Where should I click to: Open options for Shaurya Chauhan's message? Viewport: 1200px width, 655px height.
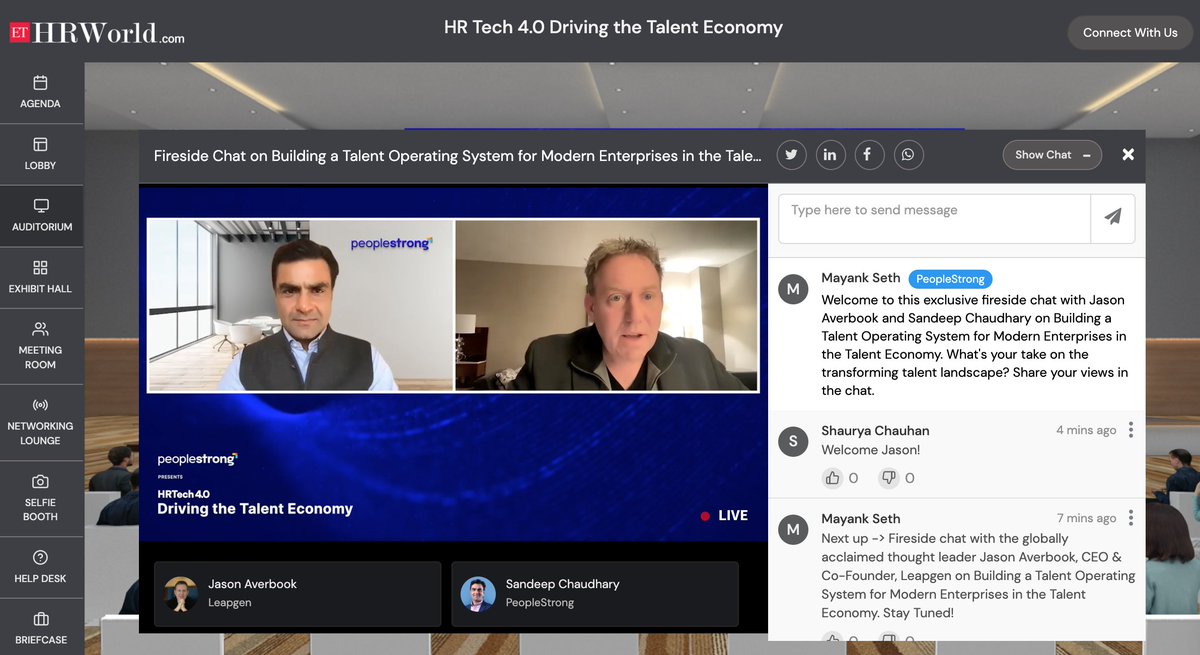pos(1131,430)
